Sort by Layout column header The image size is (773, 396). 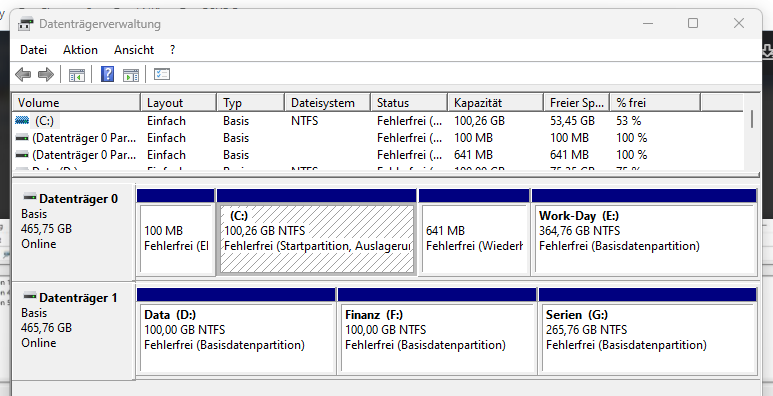178,103
